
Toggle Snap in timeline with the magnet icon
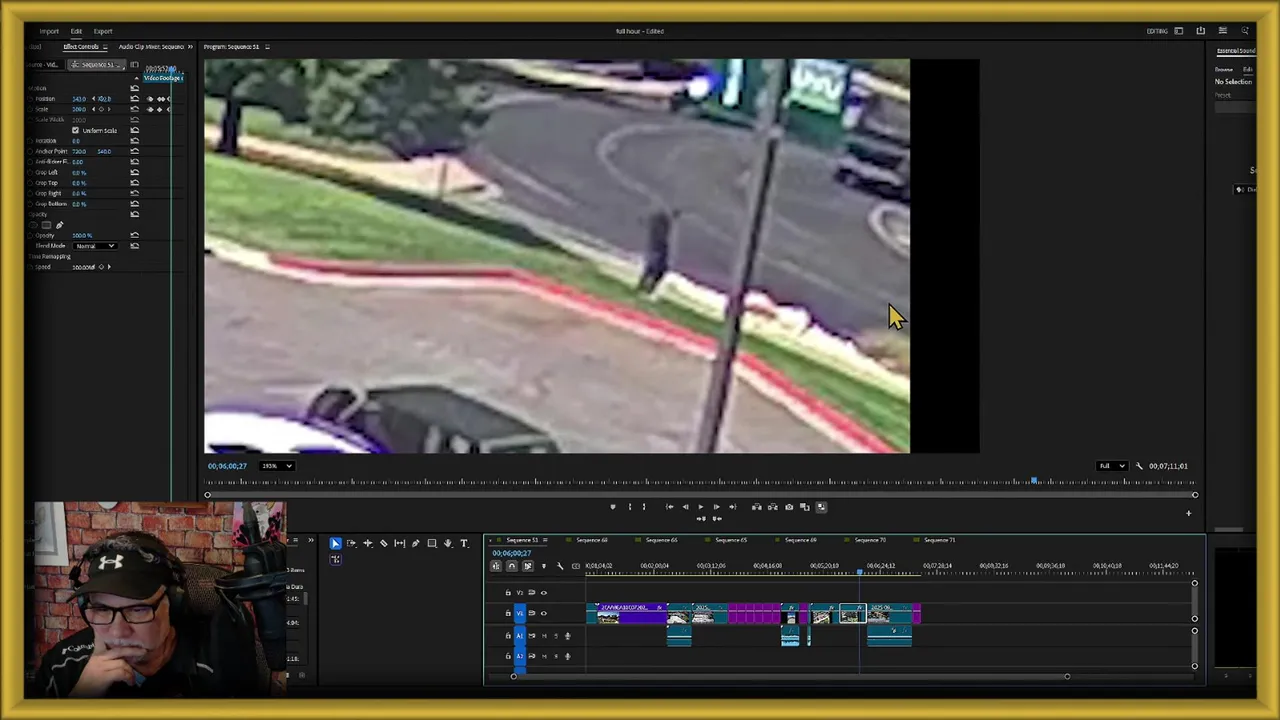511,566
